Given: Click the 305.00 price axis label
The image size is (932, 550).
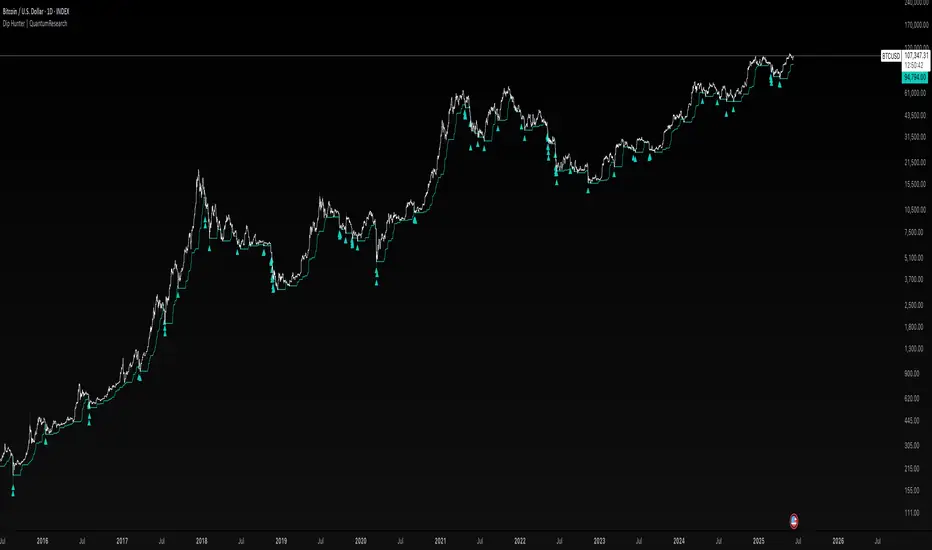Looking at the screenshot, I should click(x=912, y=445).
